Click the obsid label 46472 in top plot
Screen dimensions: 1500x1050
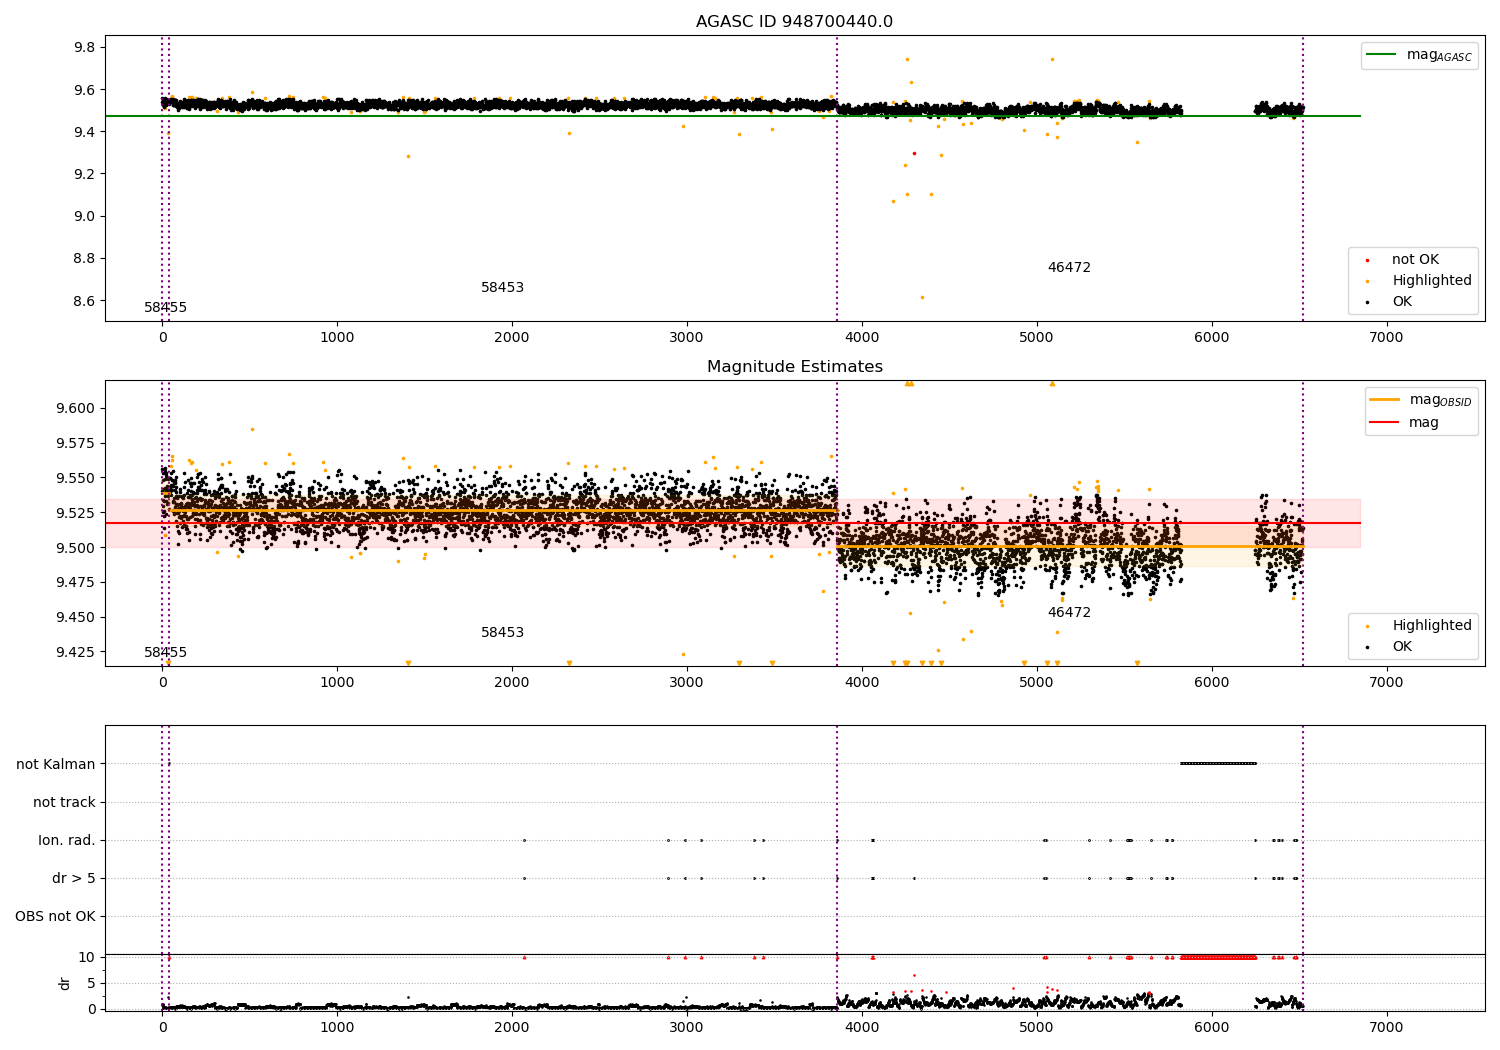pos(1069,268)
